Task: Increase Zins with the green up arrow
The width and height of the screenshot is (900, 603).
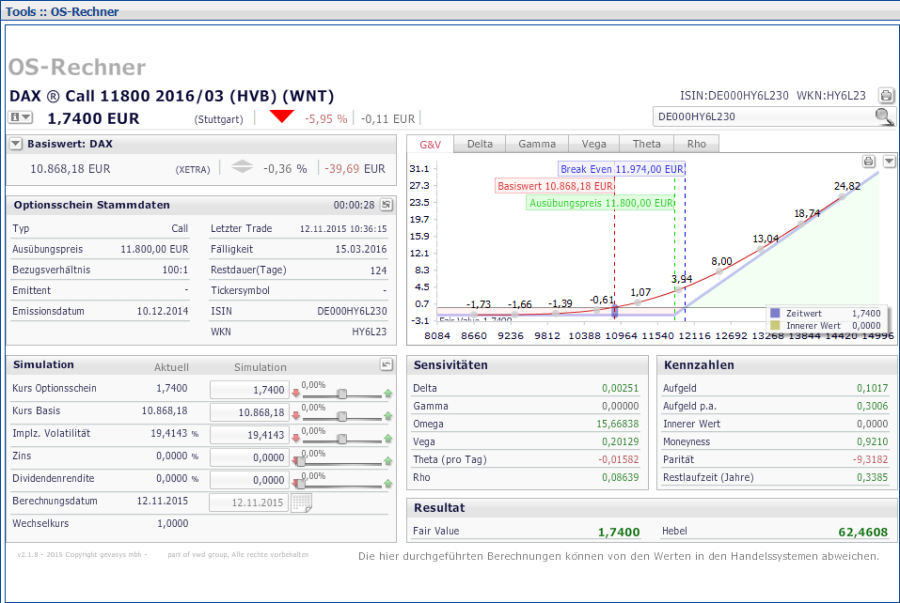Action: click(388, 461)
